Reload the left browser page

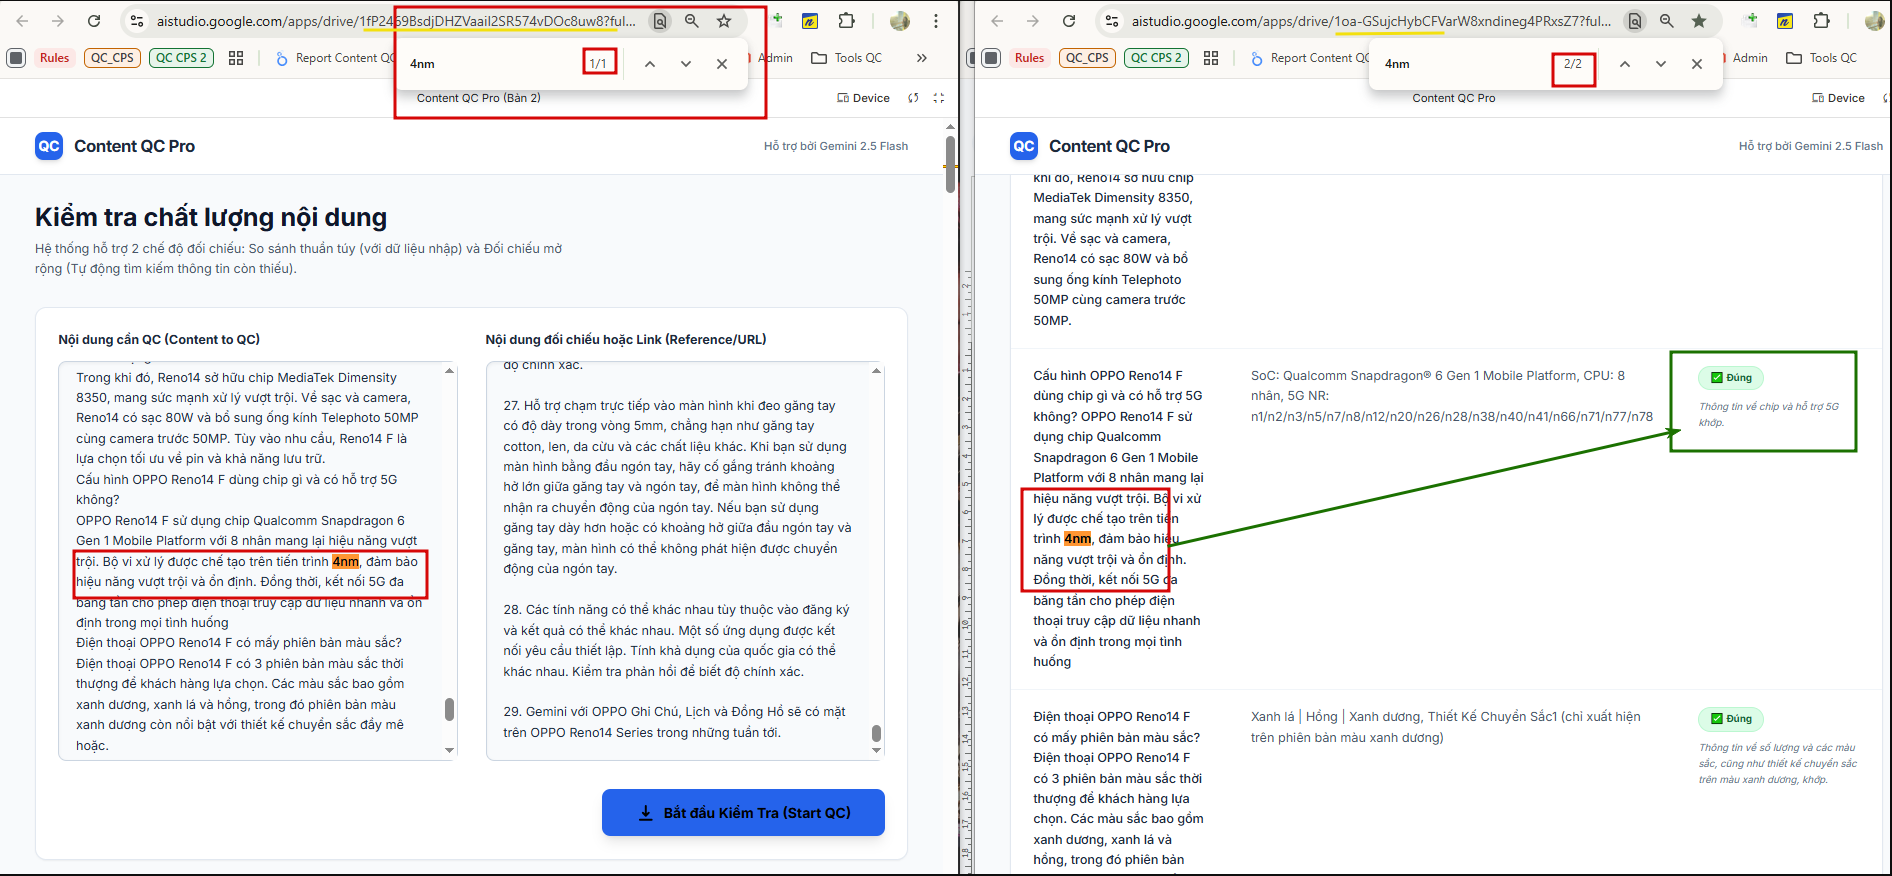click(94, 21)
